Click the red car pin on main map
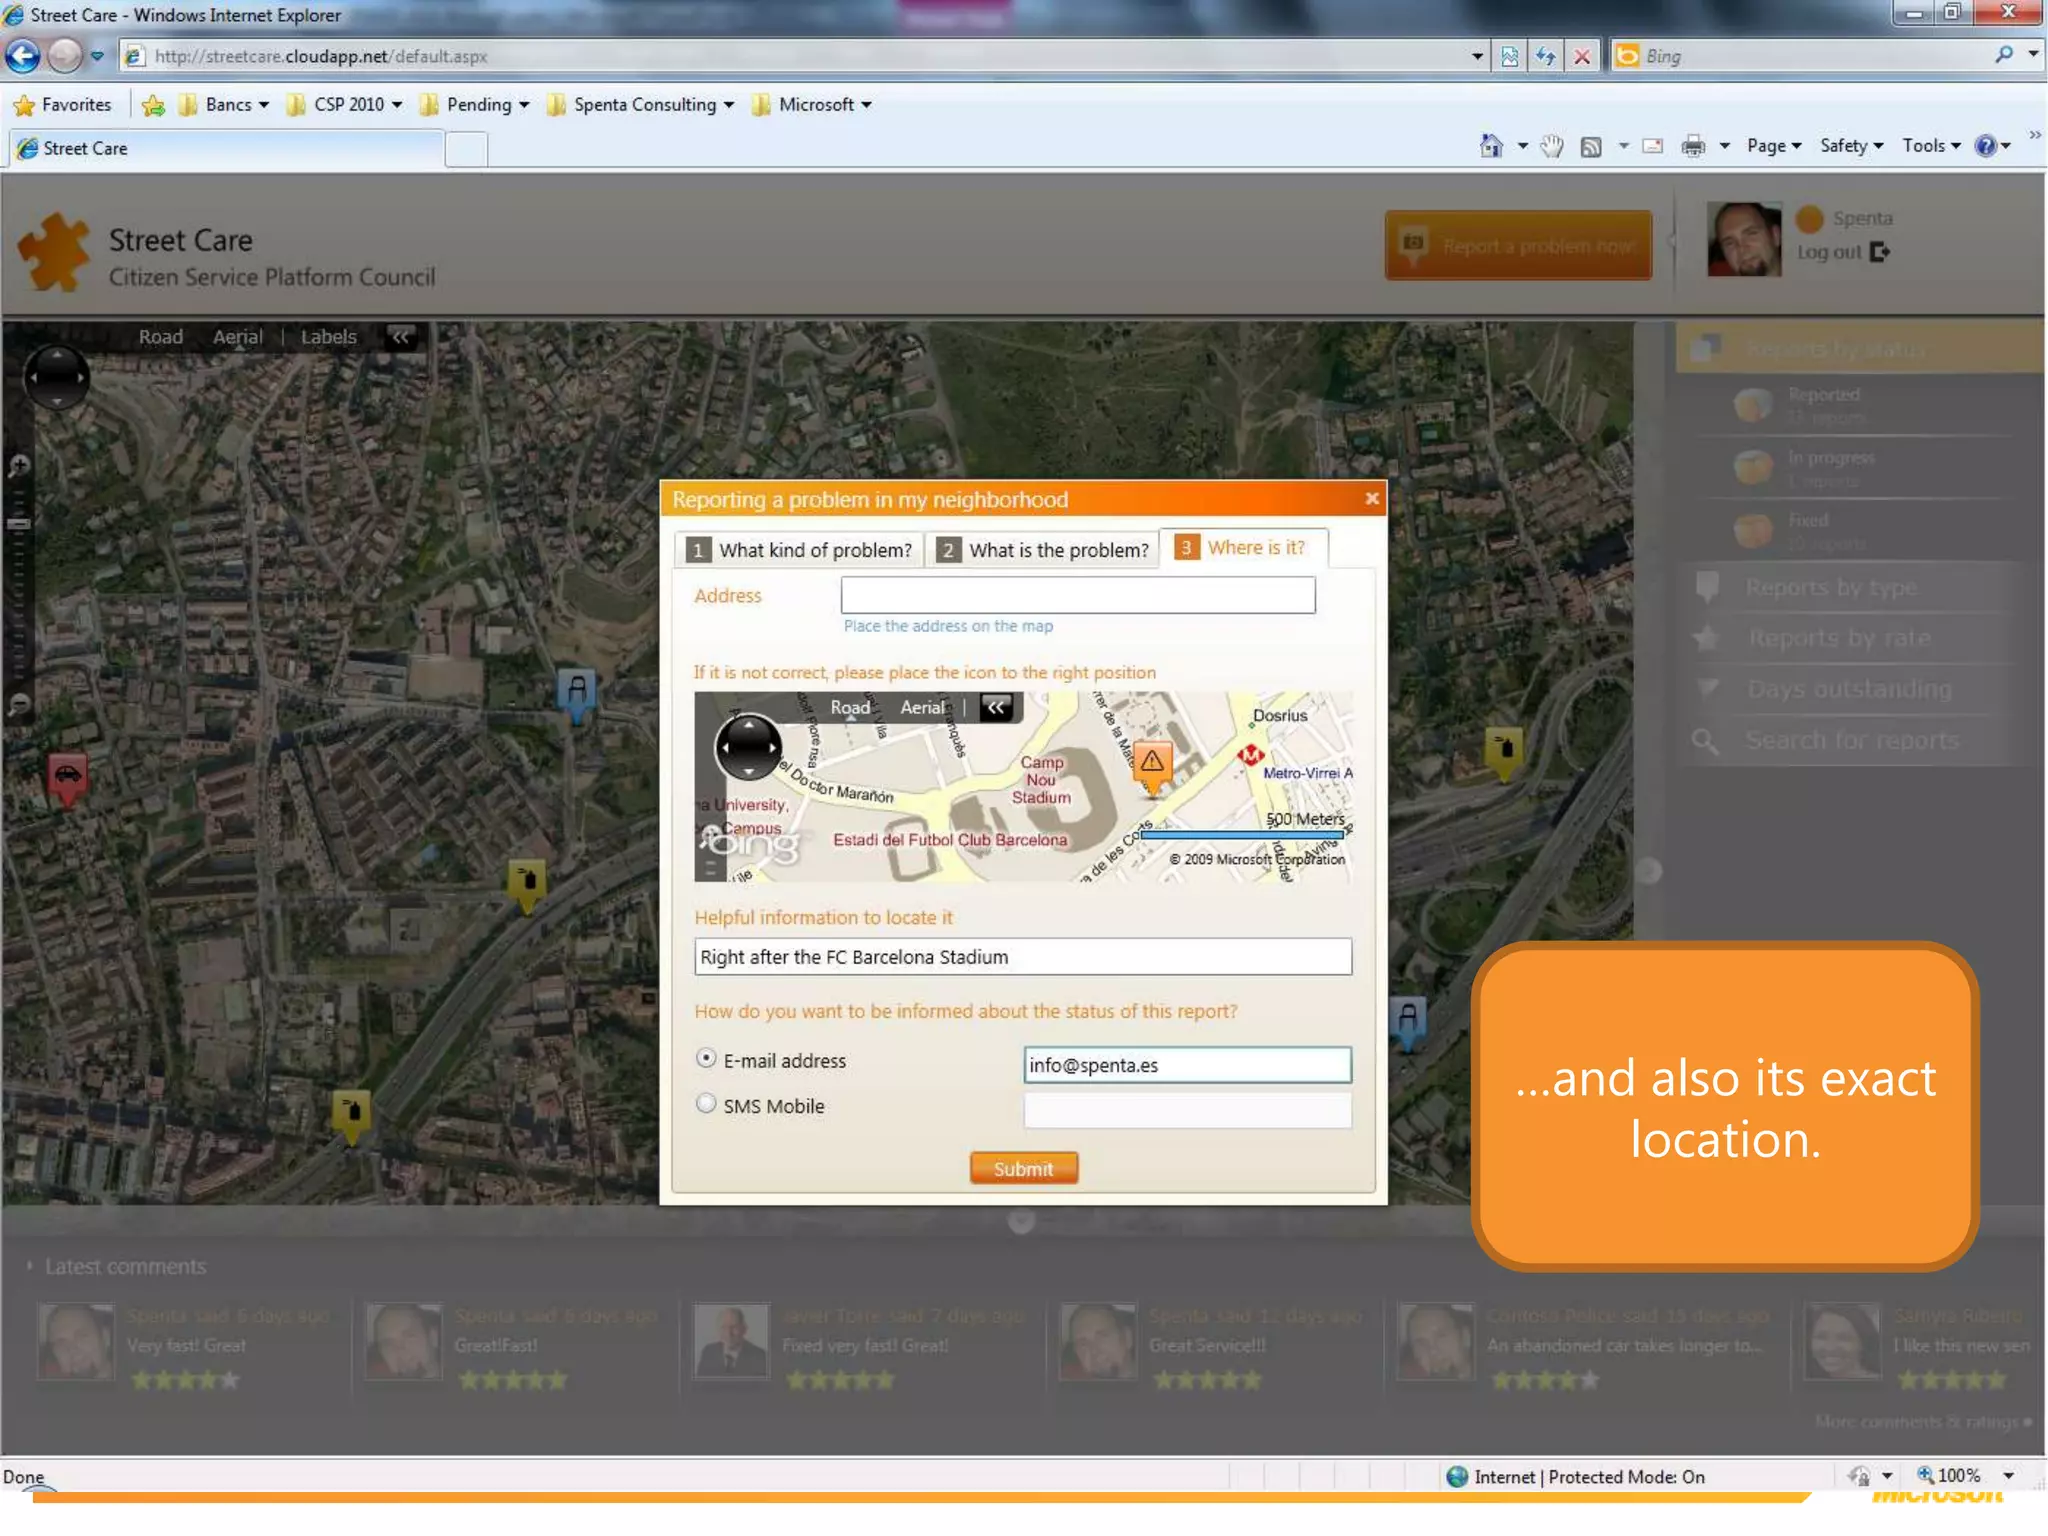Image resolution: width=2048 pixels, height=1536 pixels. 68,779
